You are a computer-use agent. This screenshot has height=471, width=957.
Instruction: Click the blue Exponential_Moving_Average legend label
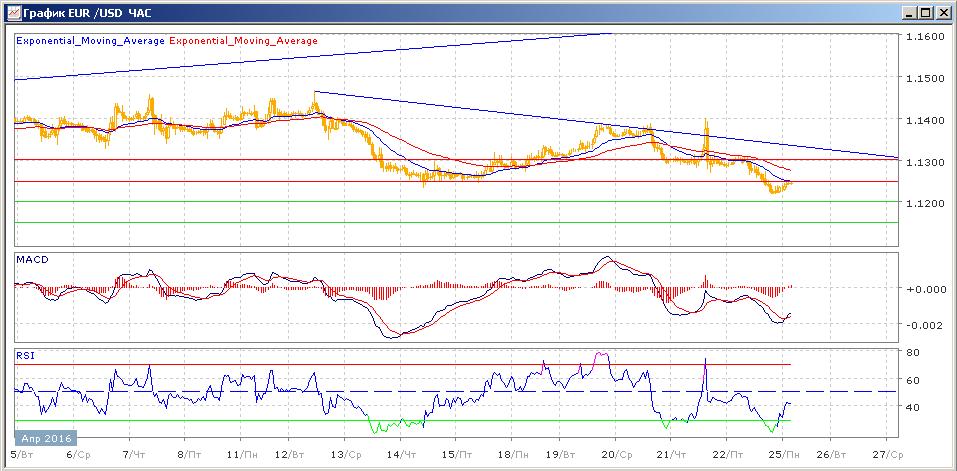point(90,41)
